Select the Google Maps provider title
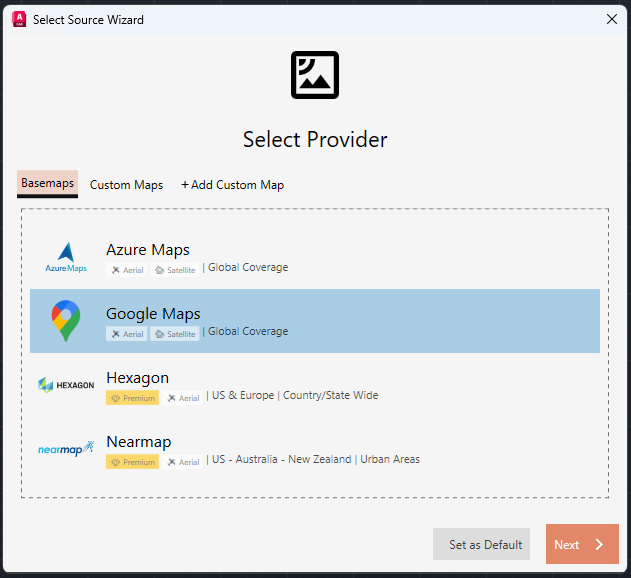The image size is (631, 578). [x=153, y=314]
